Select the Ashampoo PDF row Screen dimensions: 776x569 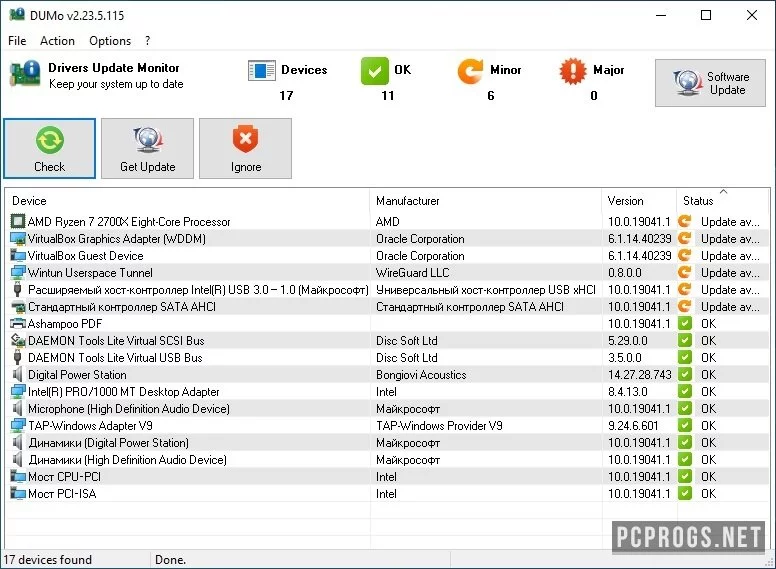[x=388, y=324]
